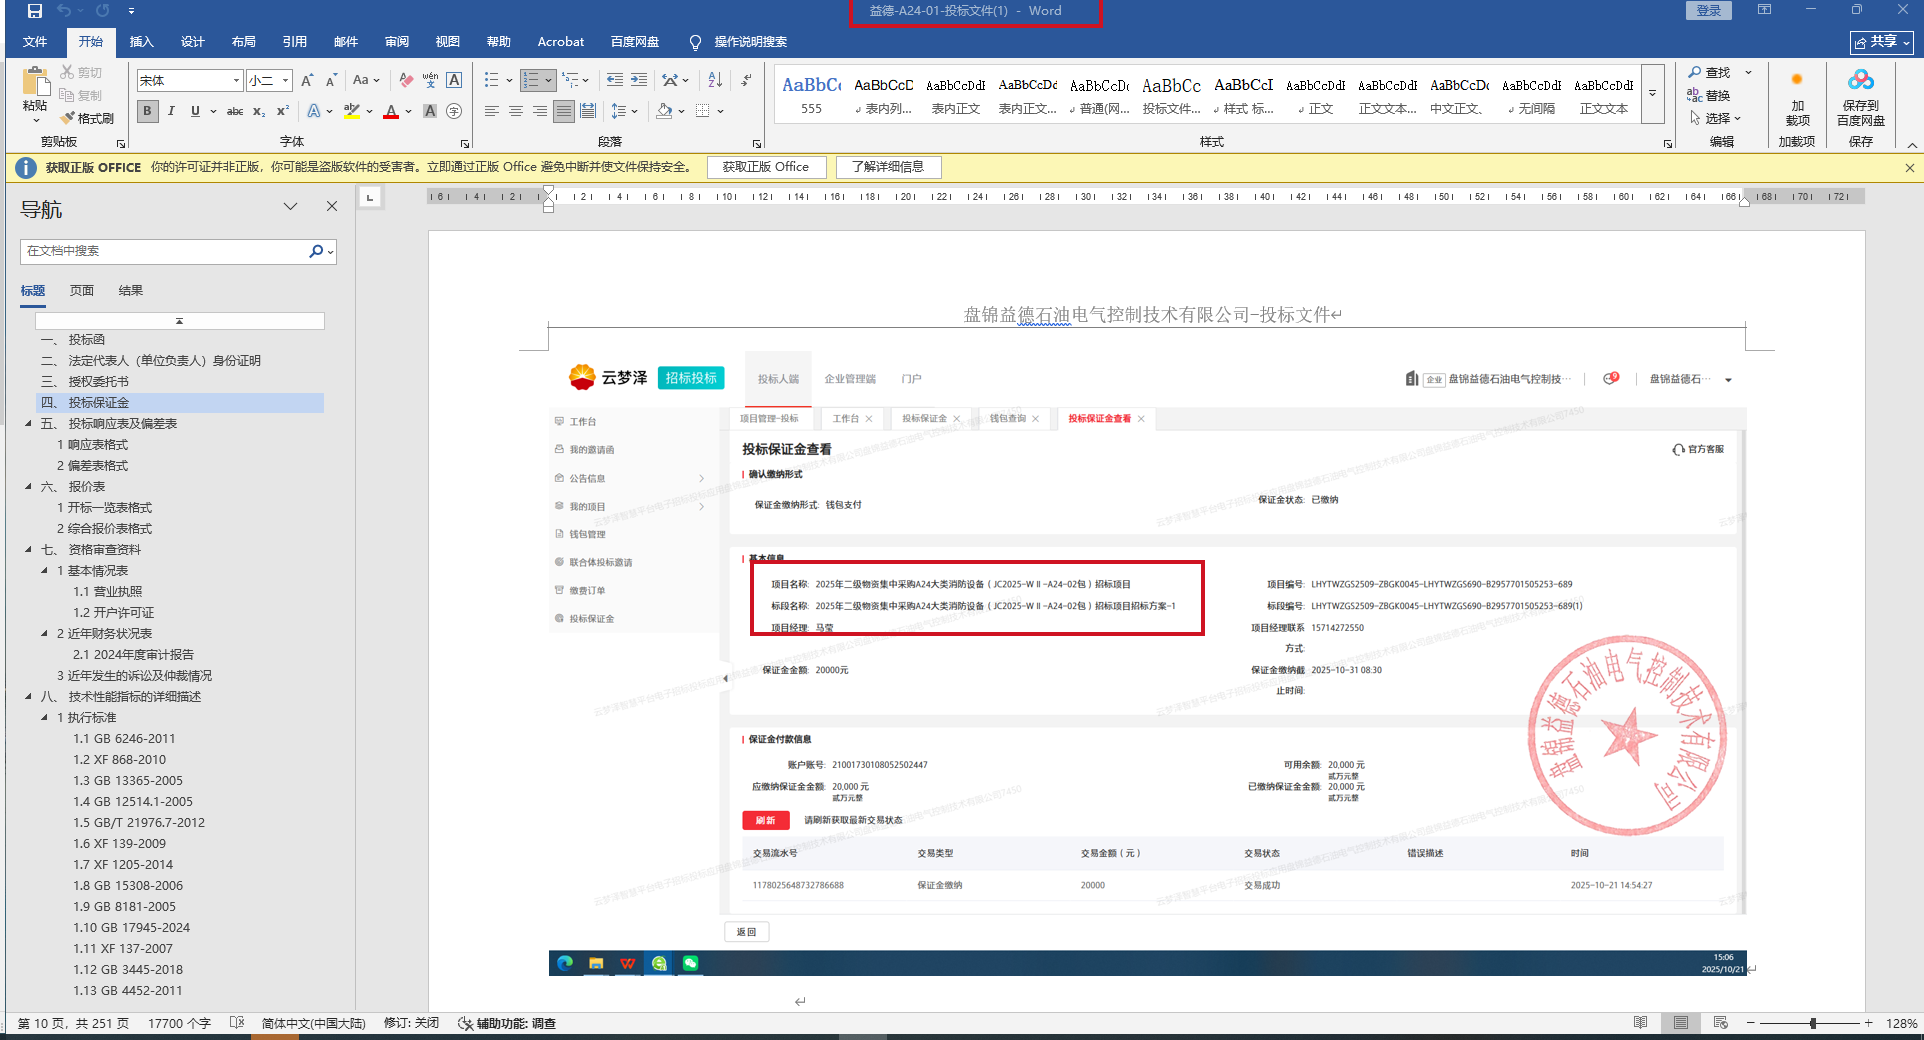Open ribbon display options in the title bar
Image resolution: width=1924 pixels, height=1040 pixels.
coord(1765,10)
